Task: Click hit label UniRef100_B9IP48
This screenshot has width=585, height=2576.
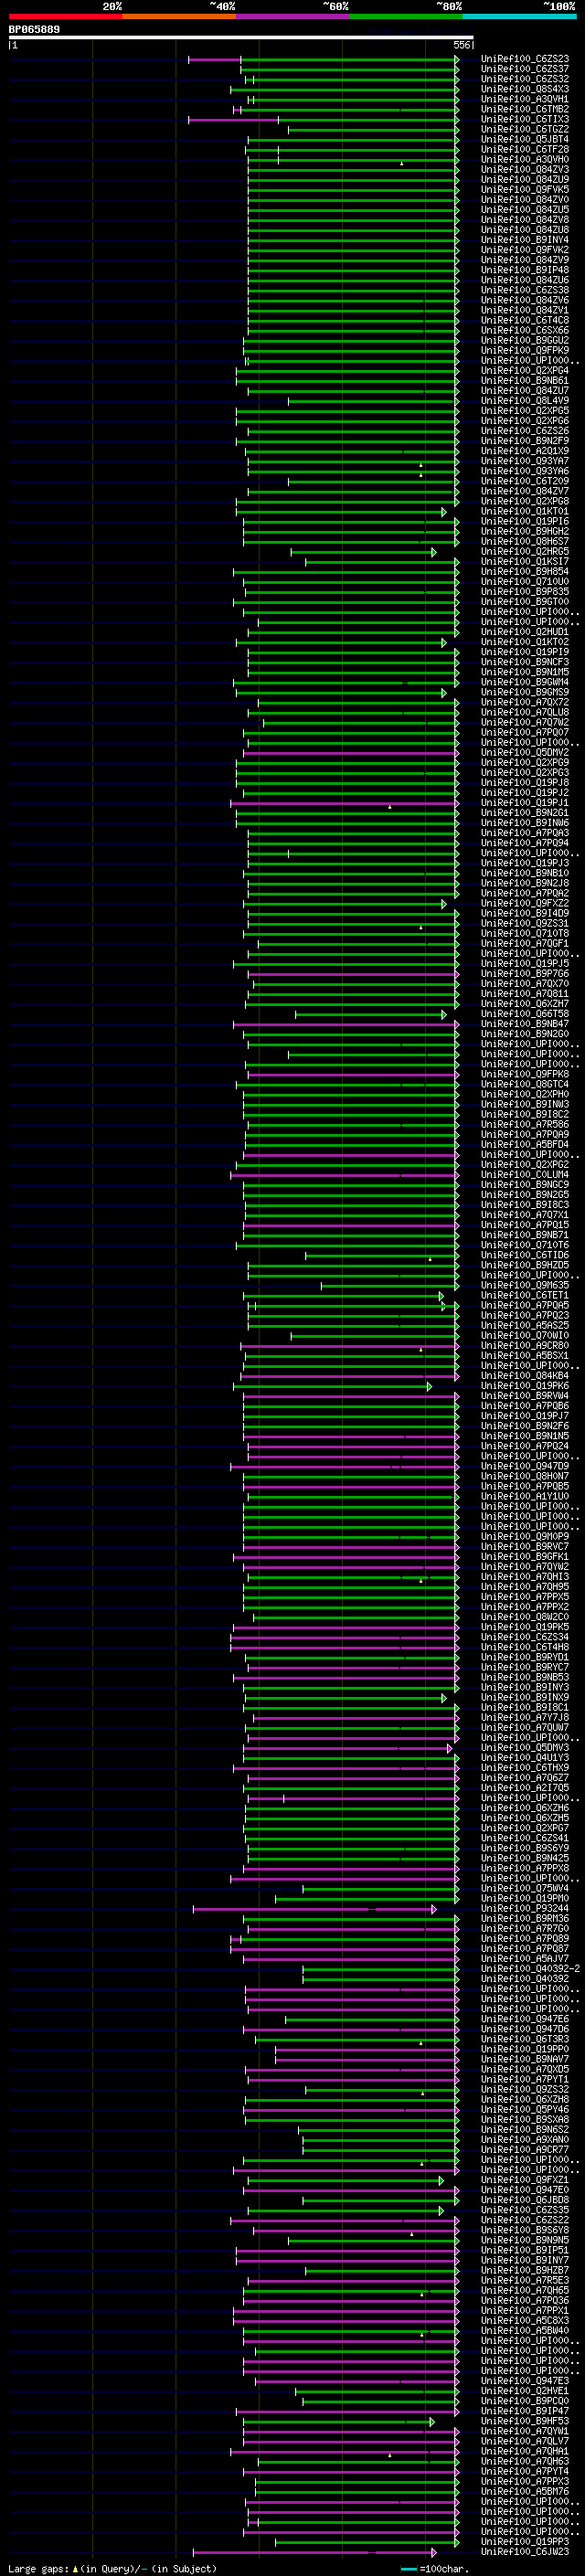Action: point(525,271)
